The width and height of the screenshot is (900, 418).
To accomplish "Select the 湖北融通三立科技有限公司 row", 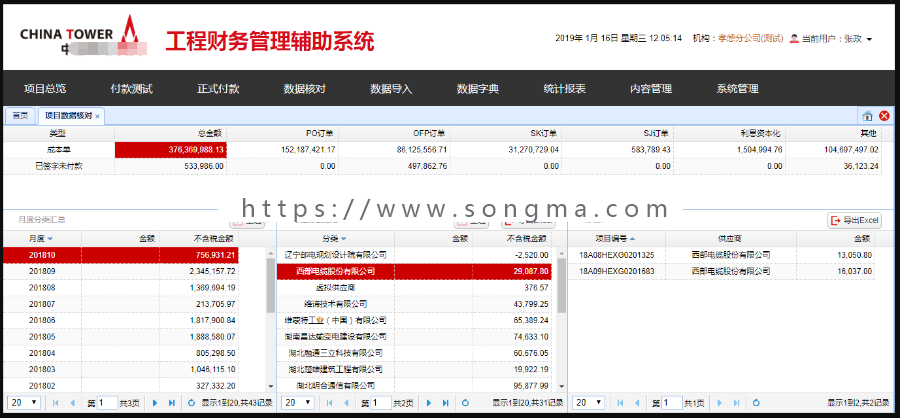I will (x=414, y=353).
